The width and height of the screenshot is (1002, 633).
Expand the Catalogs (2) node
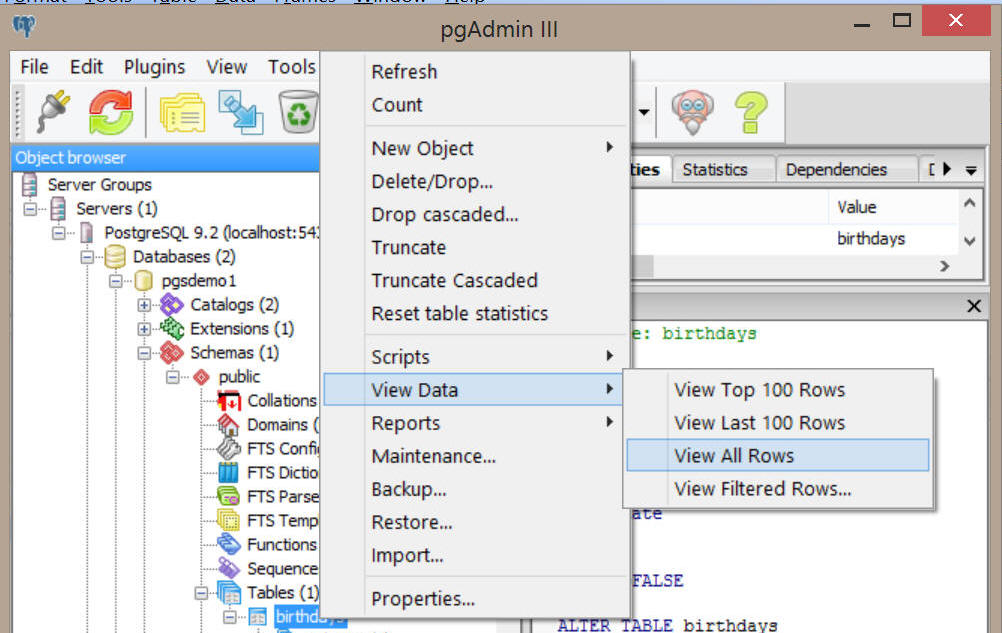pos(144,305)
